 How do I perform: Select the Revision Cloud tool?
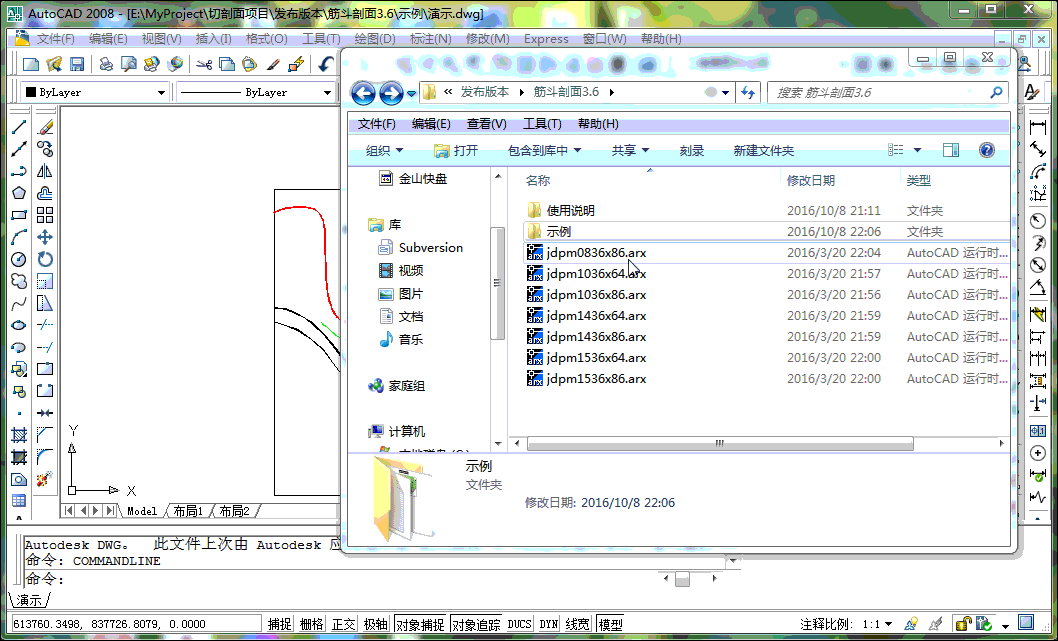tap(19, 281)
